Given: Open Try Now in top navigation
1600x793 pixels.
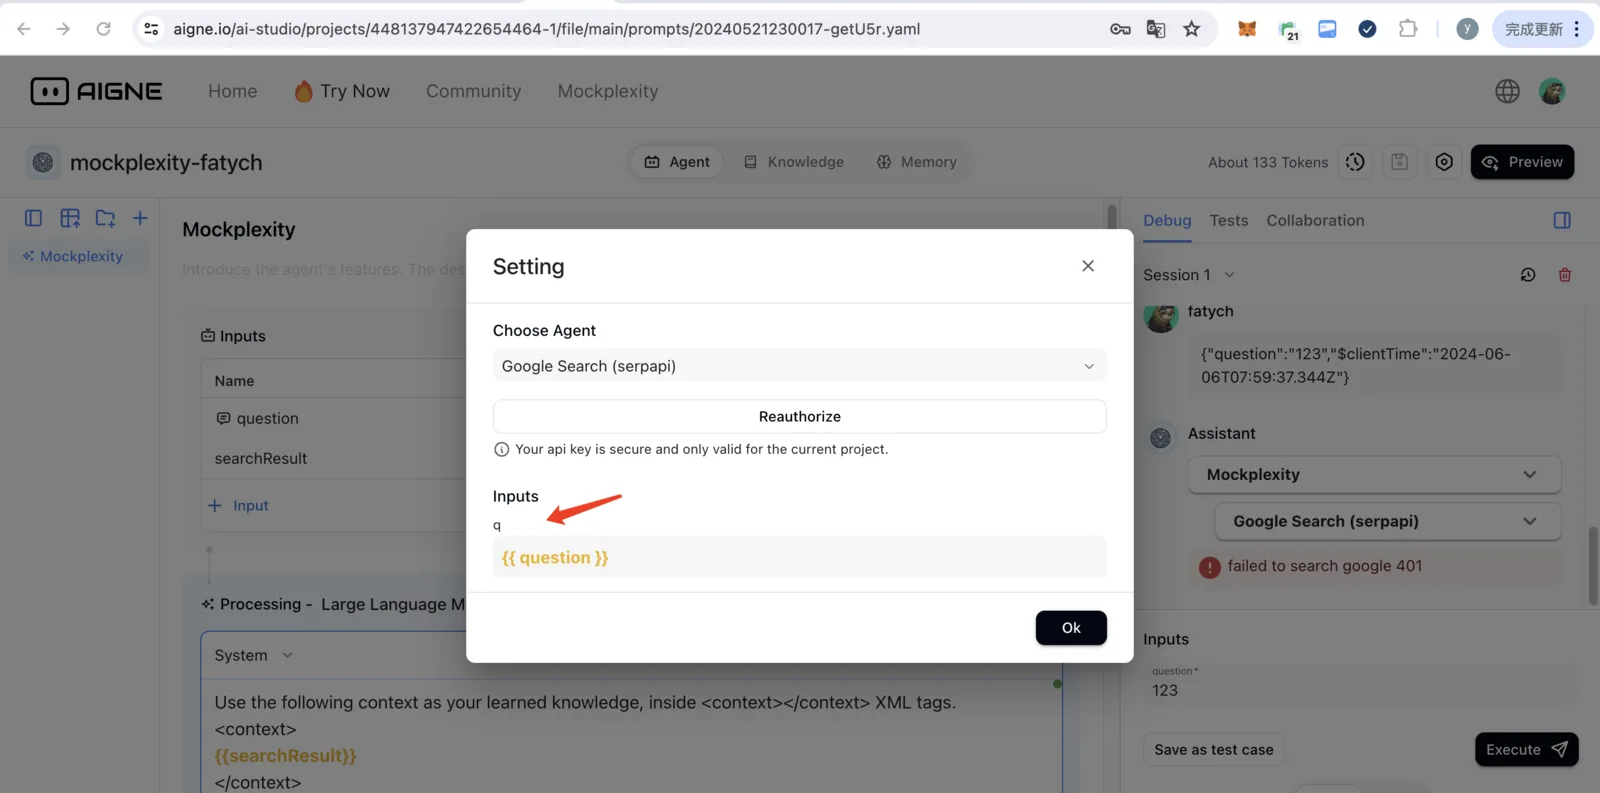Looking at the screenshot, I should pyautogui.click(x=342, y=91).
